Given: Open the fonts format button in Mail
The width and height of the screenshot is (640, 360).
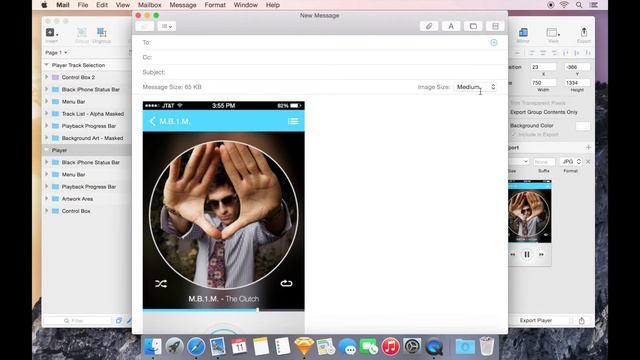Looking at the screenshot, I should tap(451, 26).
